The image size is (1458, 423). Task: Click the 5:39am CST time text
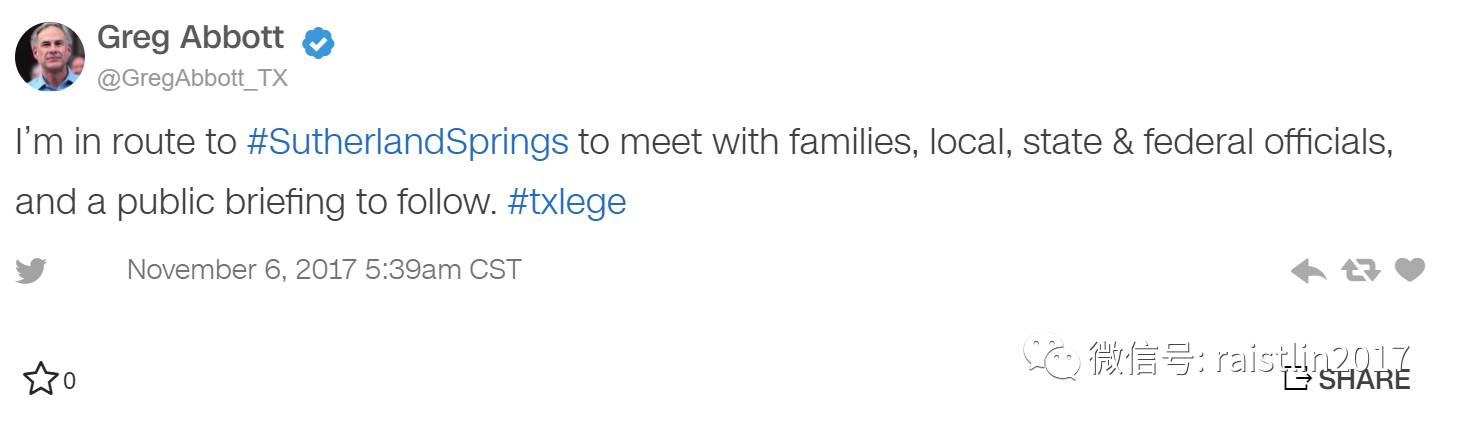[x=443, y=269]
